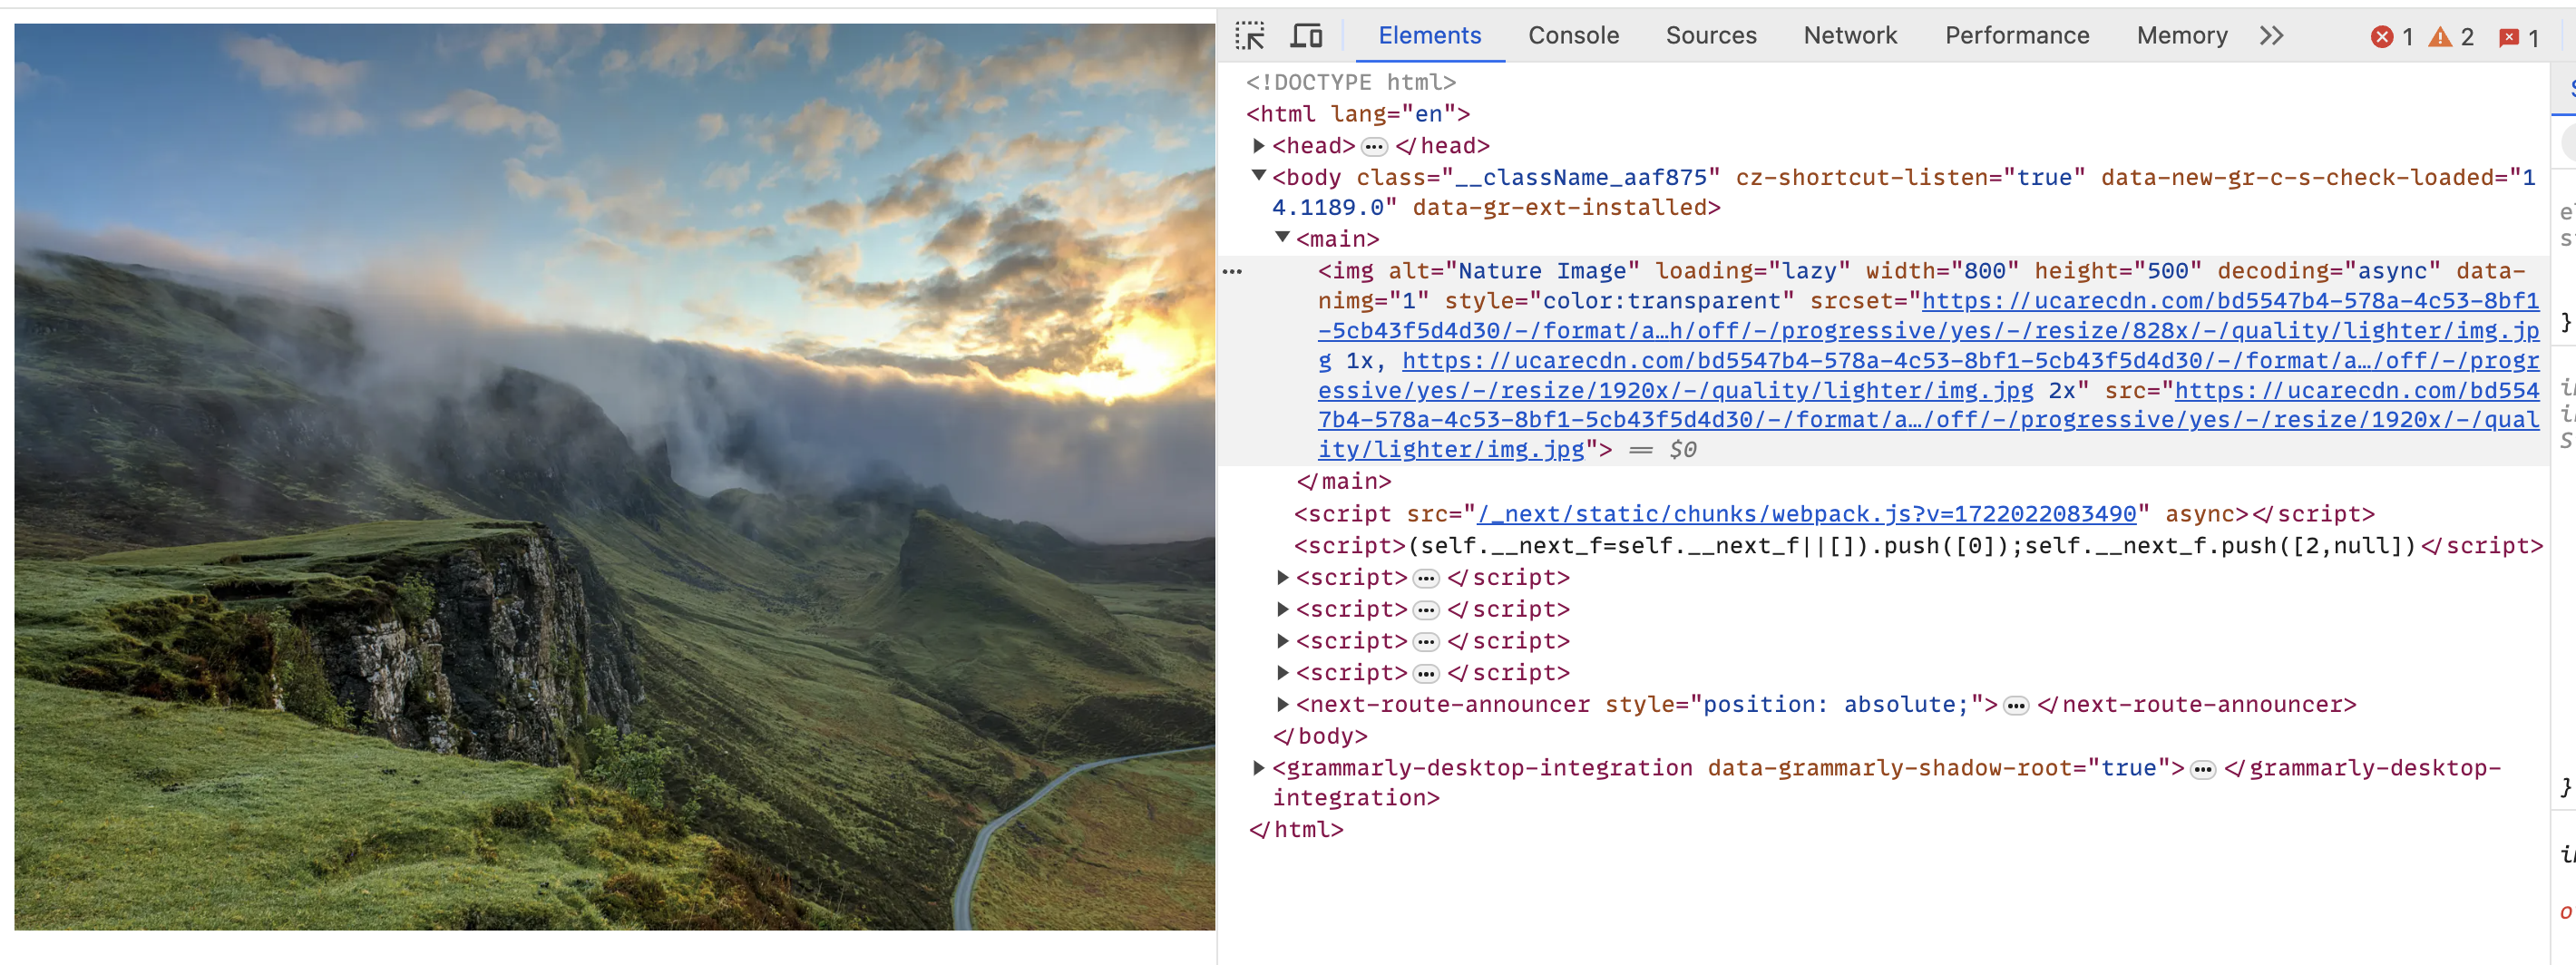Open the More panels chevron menu
Viewport: 2576px width, 965px height.
coord(2271,35)
